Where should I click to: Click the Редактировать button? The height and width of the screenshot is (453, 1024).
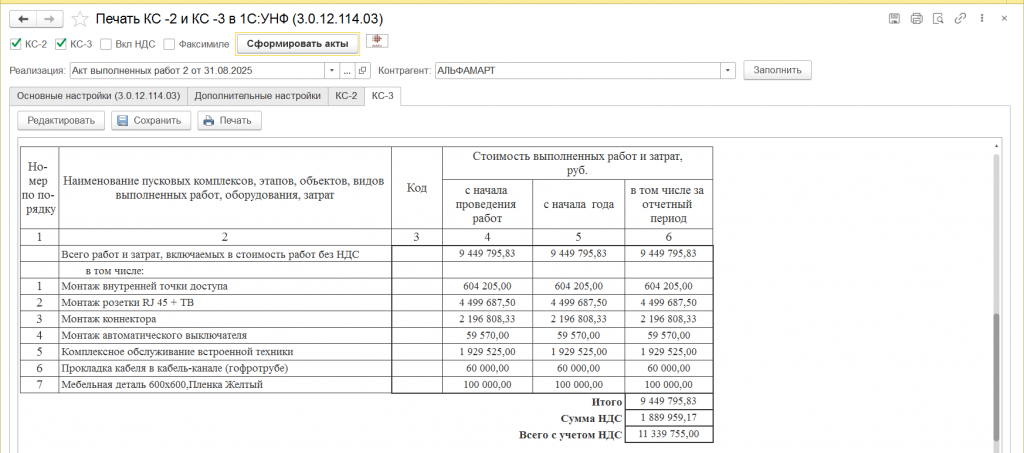pos(61,121)
